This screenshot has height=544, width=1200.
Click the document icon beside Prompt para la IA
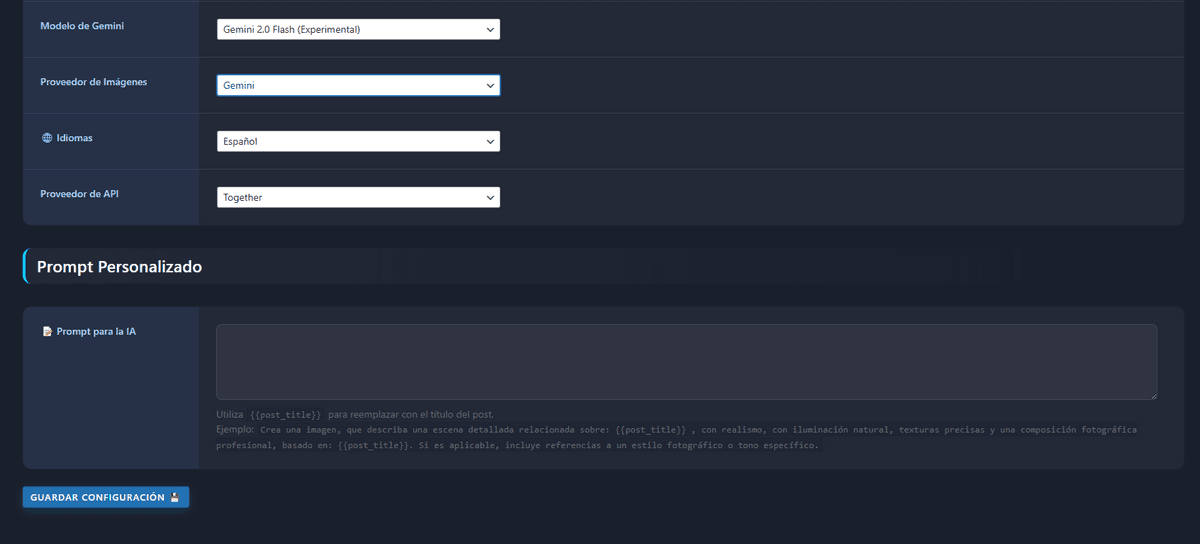pyautogui.click(x=47, y=331)
